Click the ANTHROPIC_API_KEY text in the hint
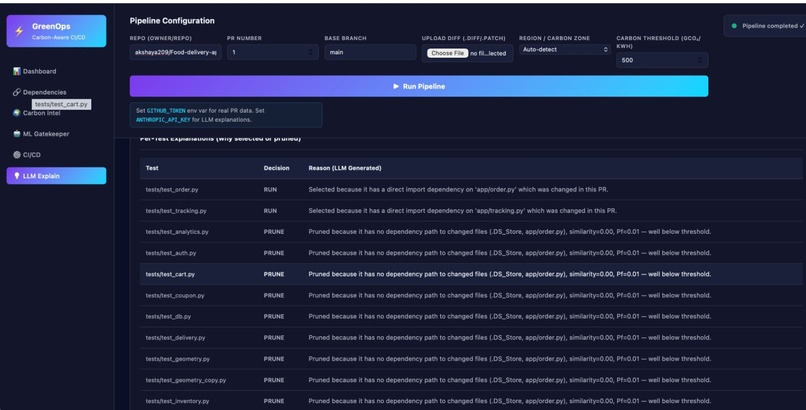The width and height of the screenshot is (806, 410). point(163,120)
